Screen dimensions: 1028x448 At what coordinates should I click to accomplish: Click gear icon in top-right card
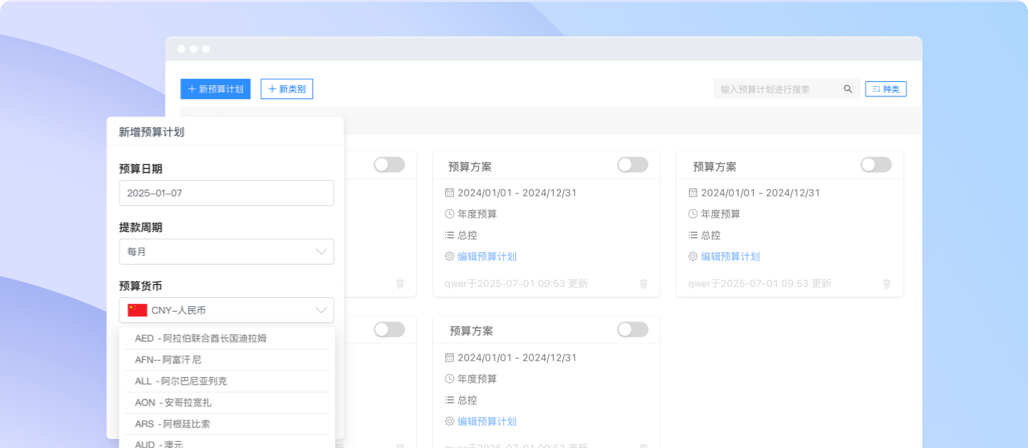pyautogui.click(x=693, y=257)
